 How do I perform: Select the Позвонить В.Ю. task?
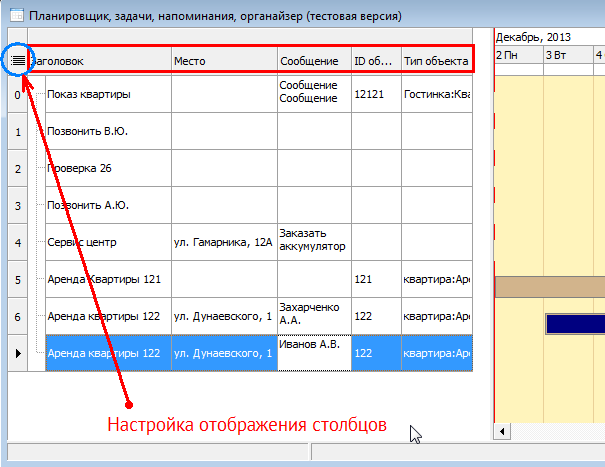[89, 131]
